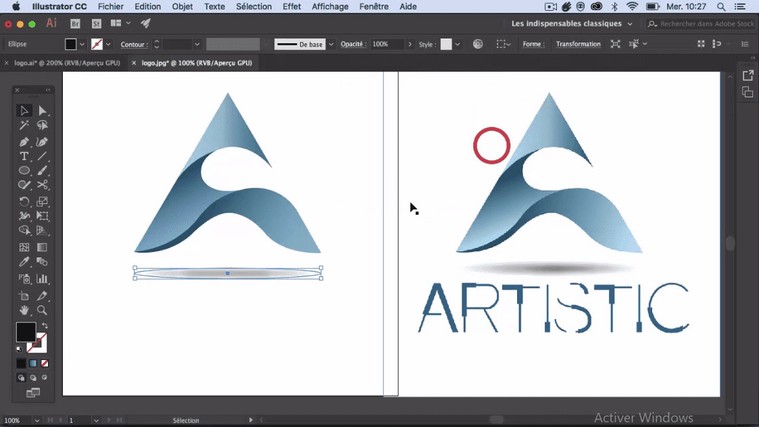Image resolution: width=759 pixels, height=427 pixels.
Task: Select the Hand tool
Action: point(24,310)
